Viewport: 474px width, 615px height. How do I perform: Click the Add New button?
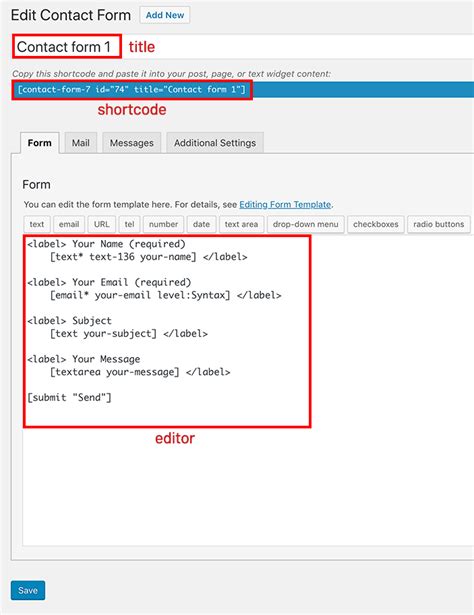(x=165, y=15)
